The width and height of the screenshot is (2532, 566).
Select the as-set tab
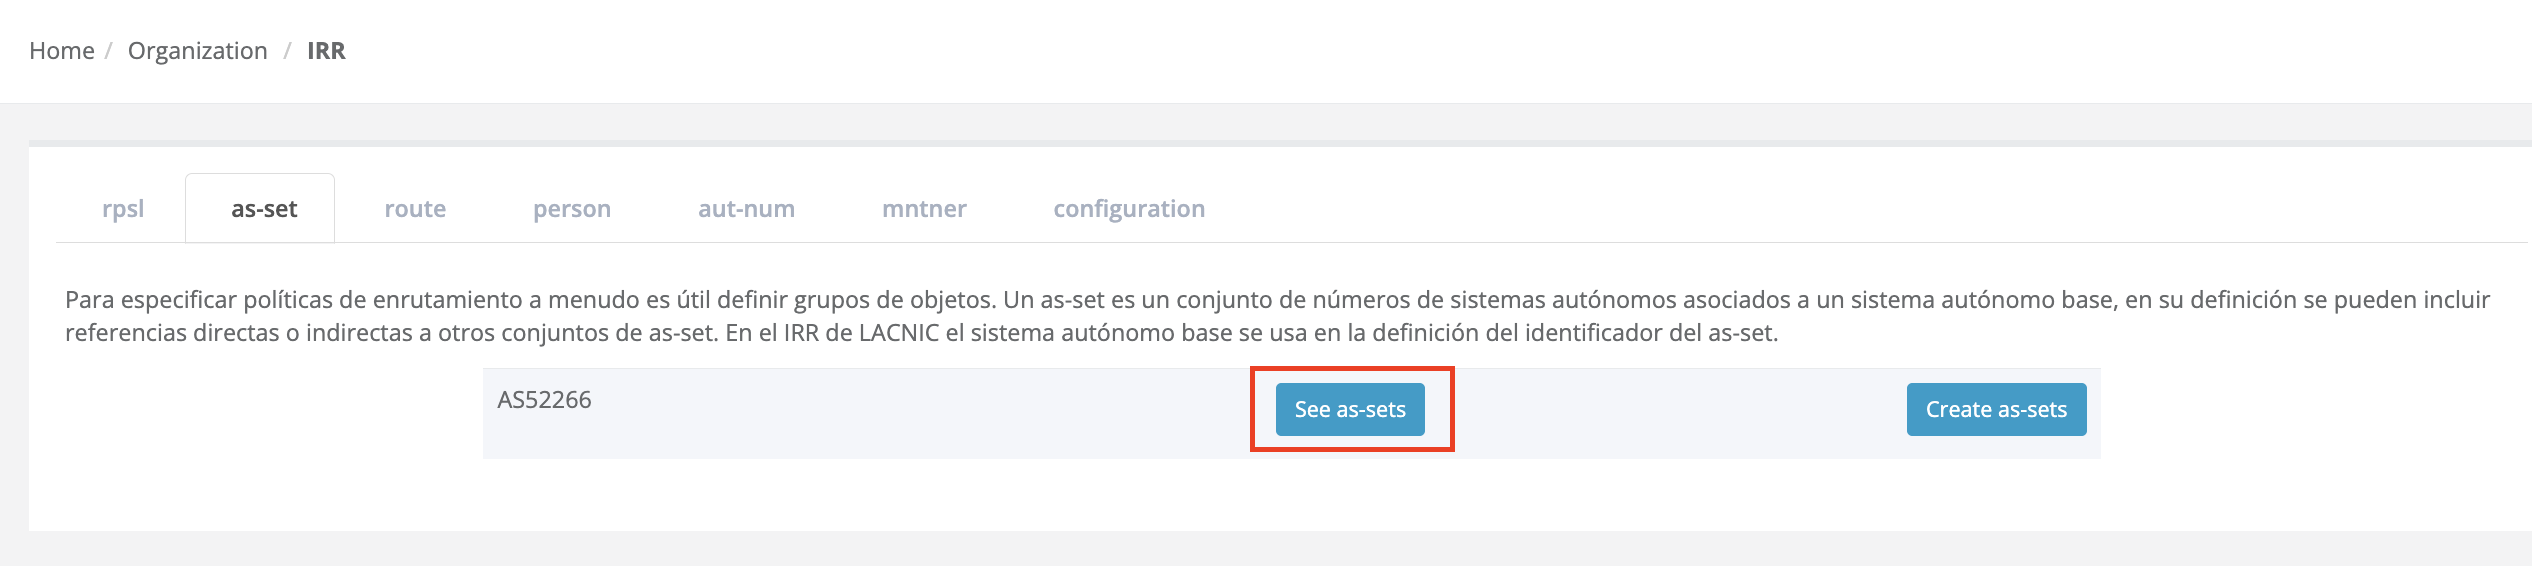(264, 209)
